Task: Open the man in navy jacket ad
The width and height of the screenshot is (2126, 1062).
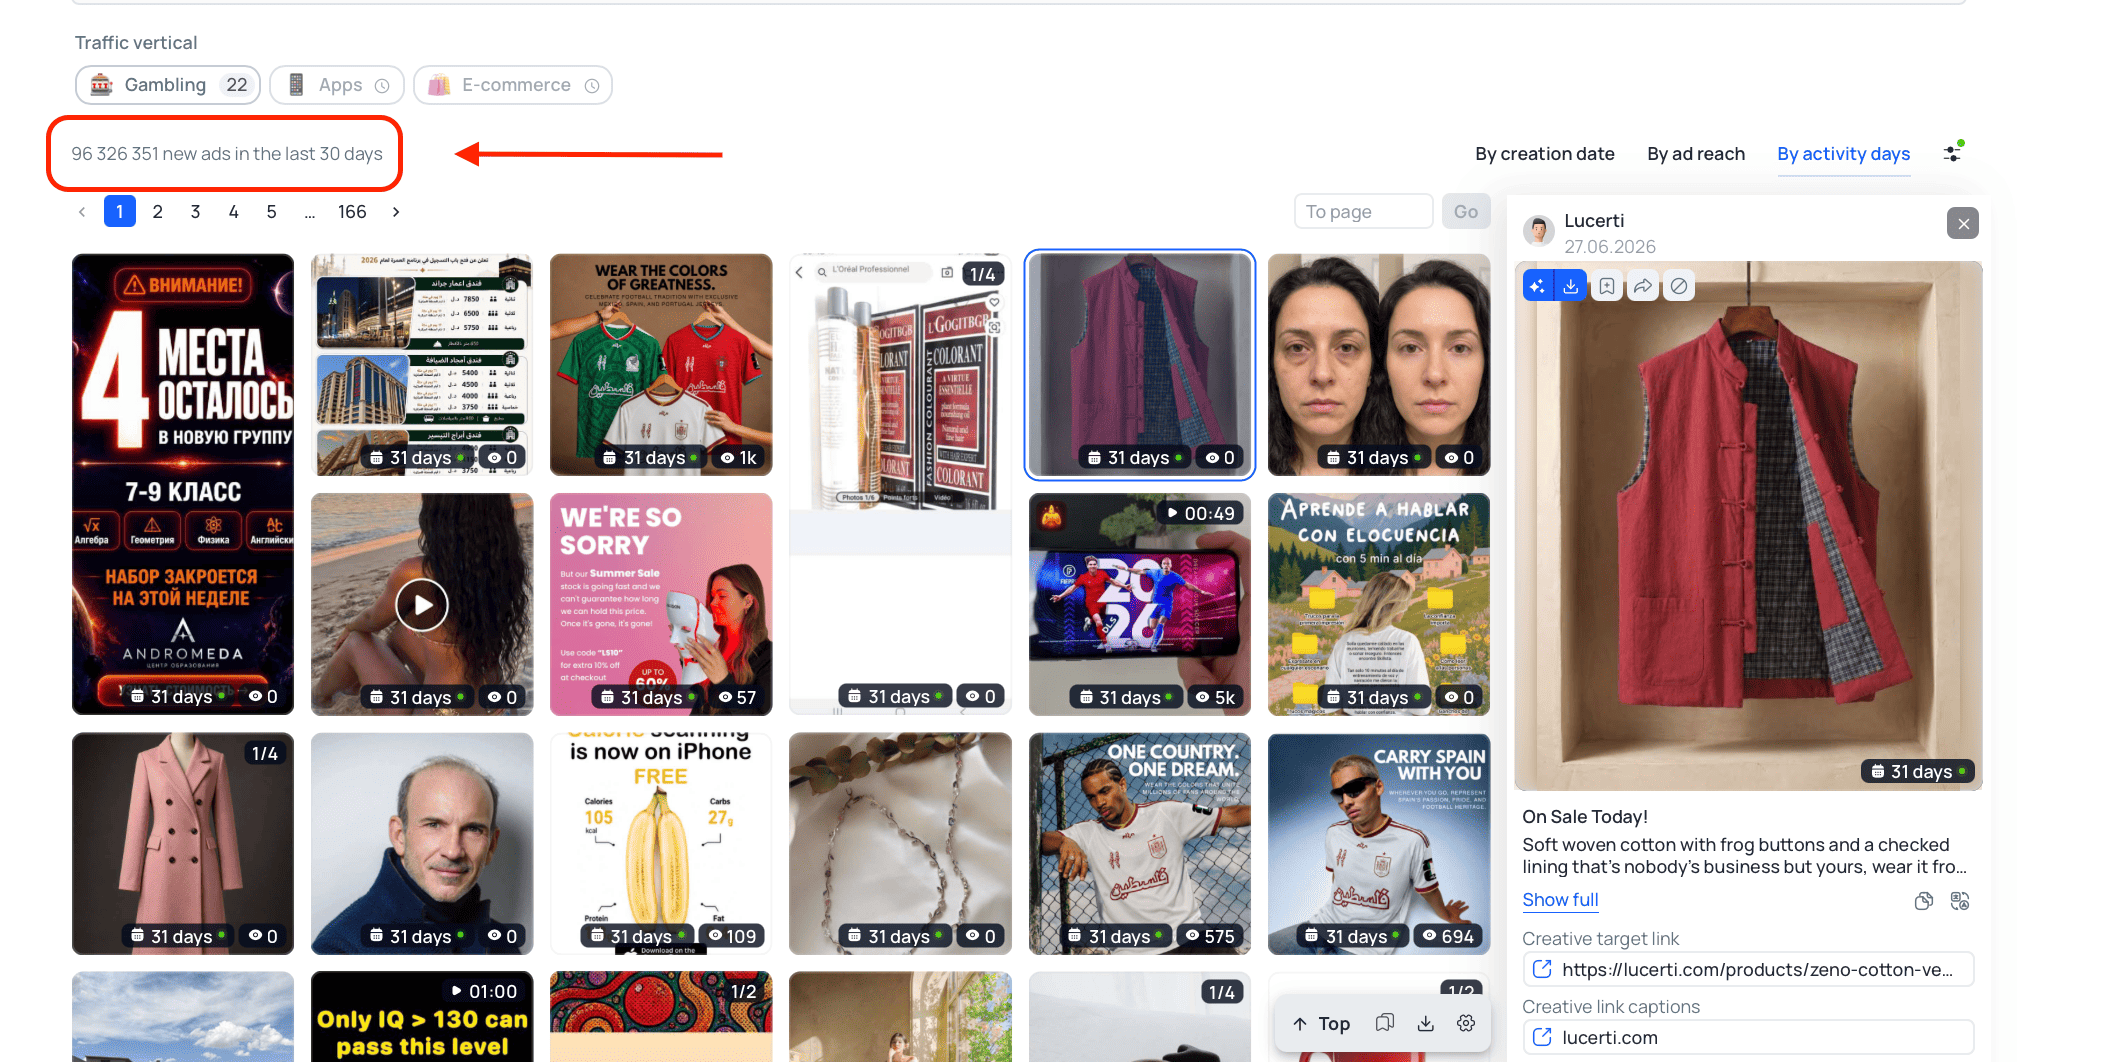Action: pyautogui.click(x=422, y=843)
